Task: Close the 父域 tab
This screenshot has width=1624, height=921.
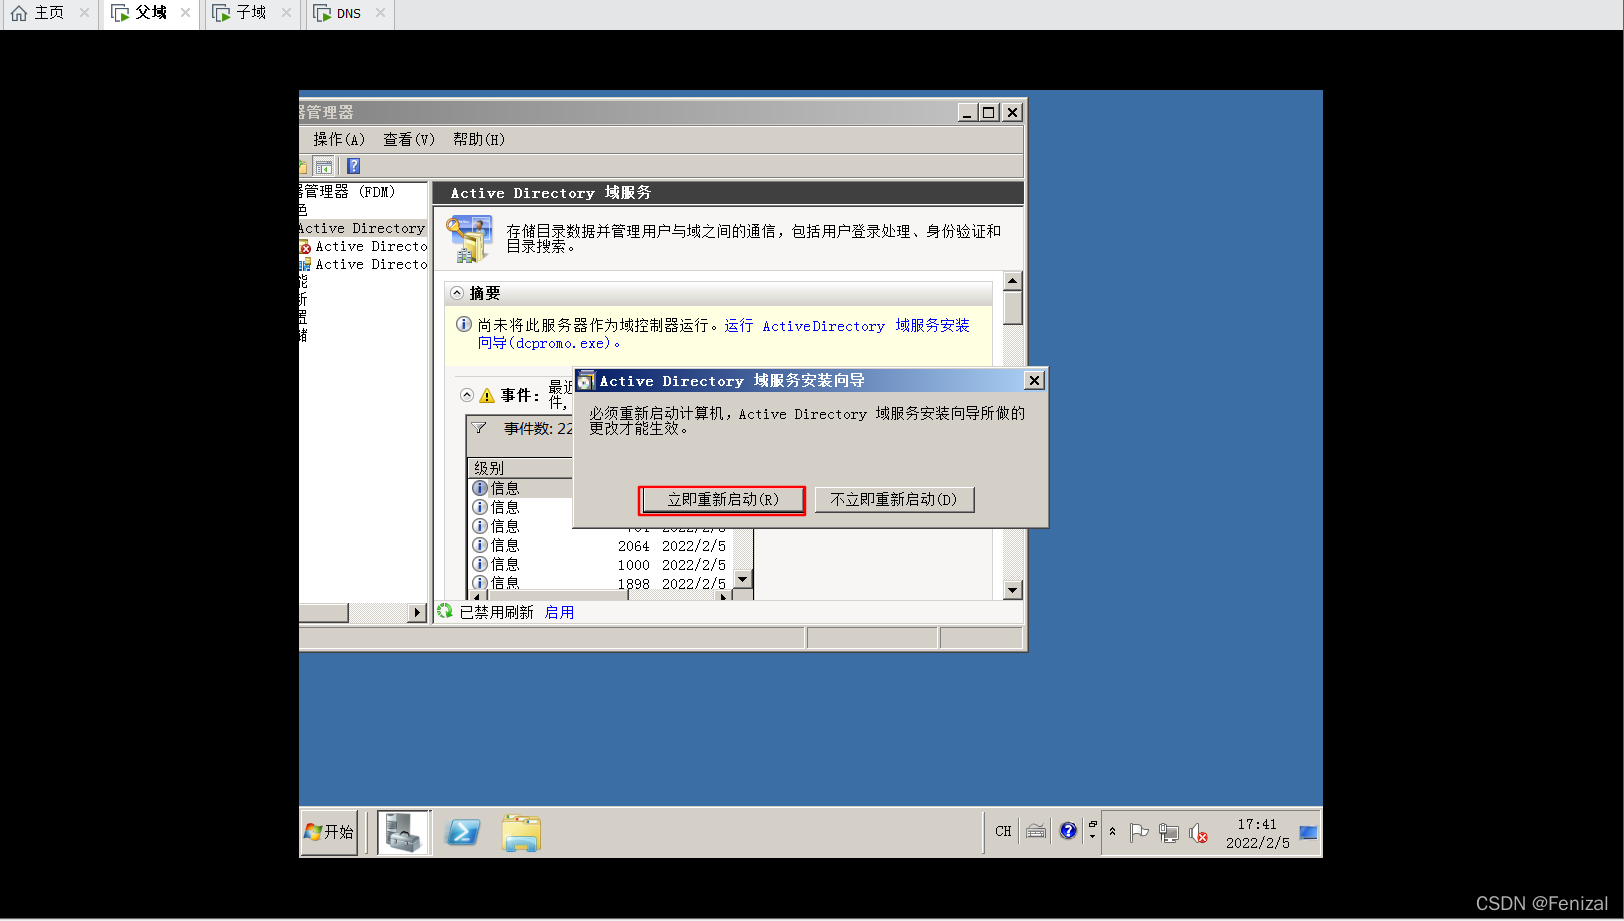Action: click(x=185, y=13)
